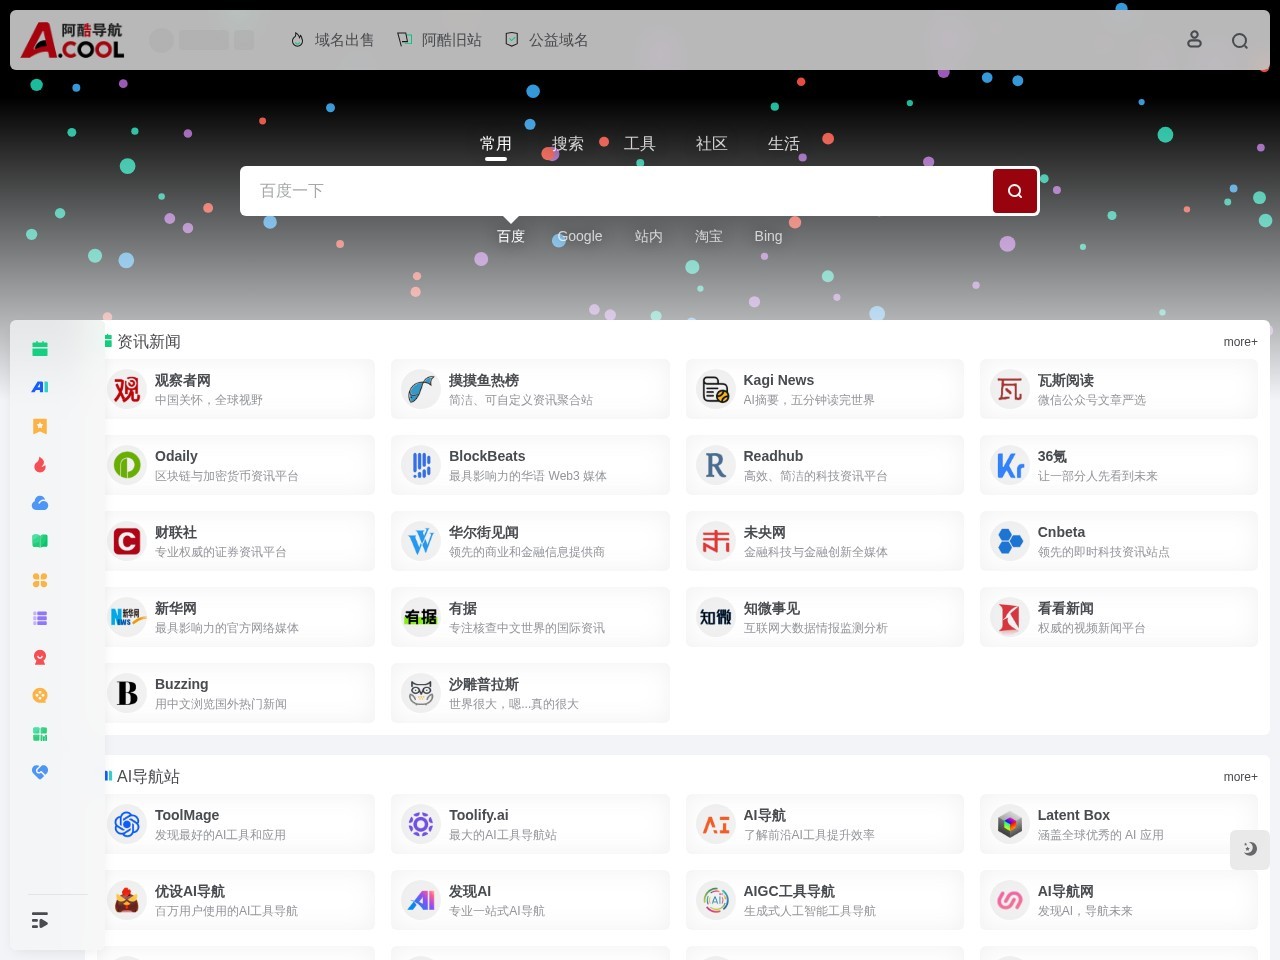Select Google as search engine
This screenshot has width=1280, height=960.
(x=580, y=236)
